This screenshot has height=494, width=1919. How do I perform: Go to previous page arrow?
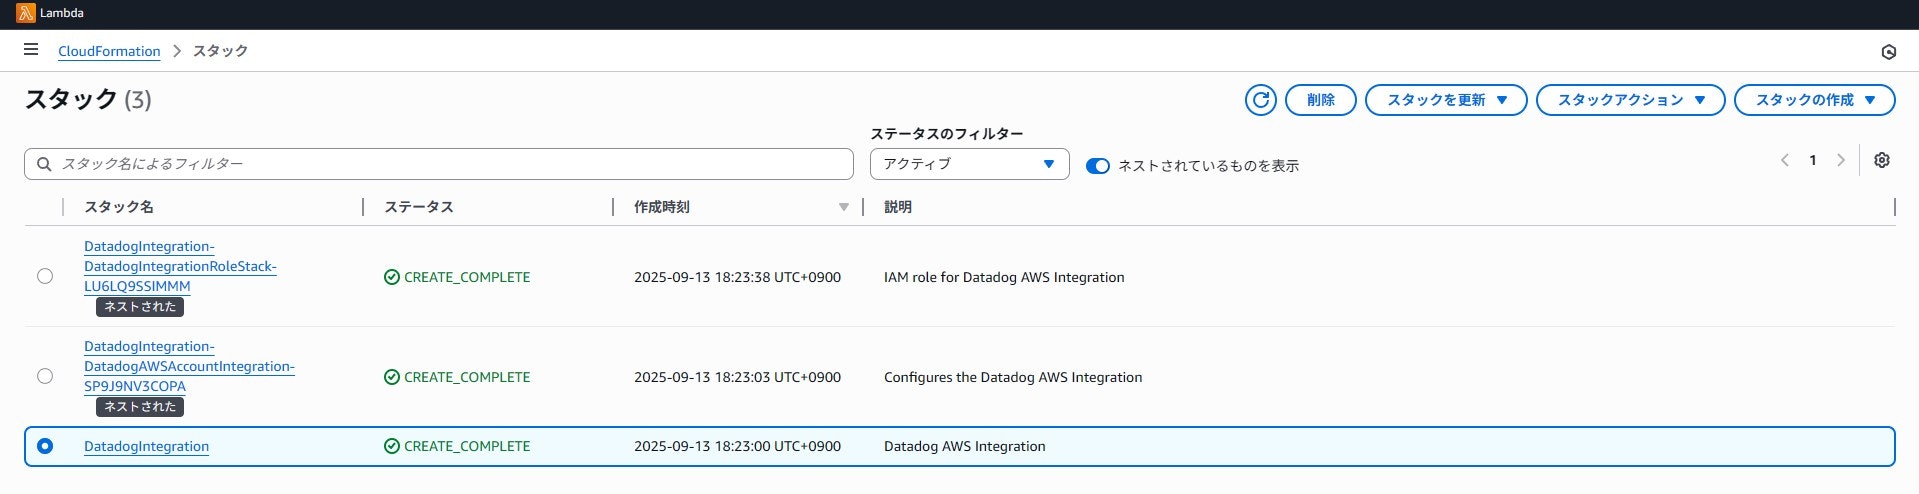tap(1784, 160)
